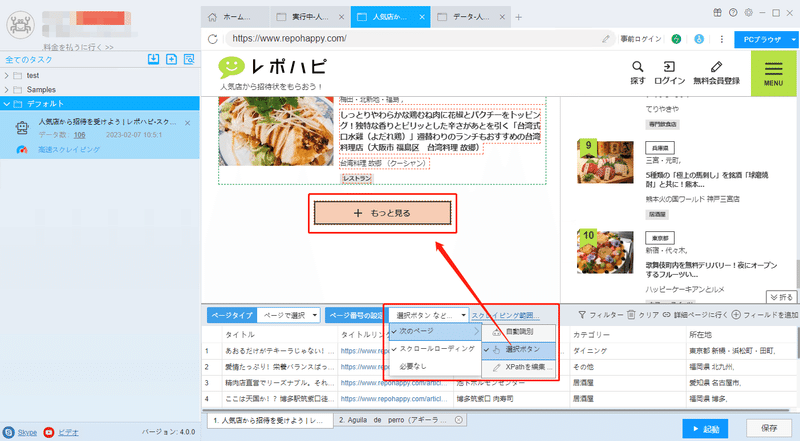Click the 保存 save button
Image resolution: width=800 pixels, height=441 pixels.
pyautogui.click(x=769, y=428)
